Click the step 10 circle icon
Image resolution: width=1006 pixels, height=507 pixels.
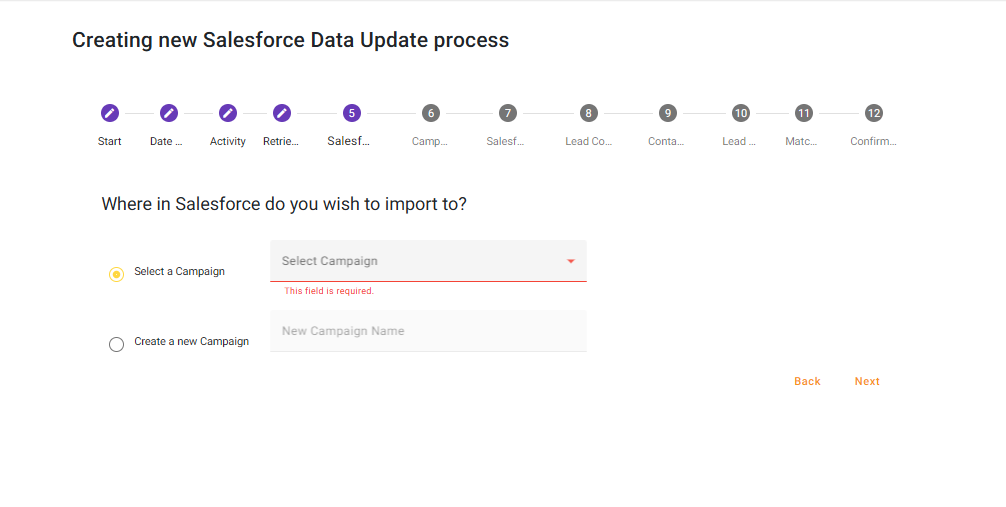[x=740, y=113]
